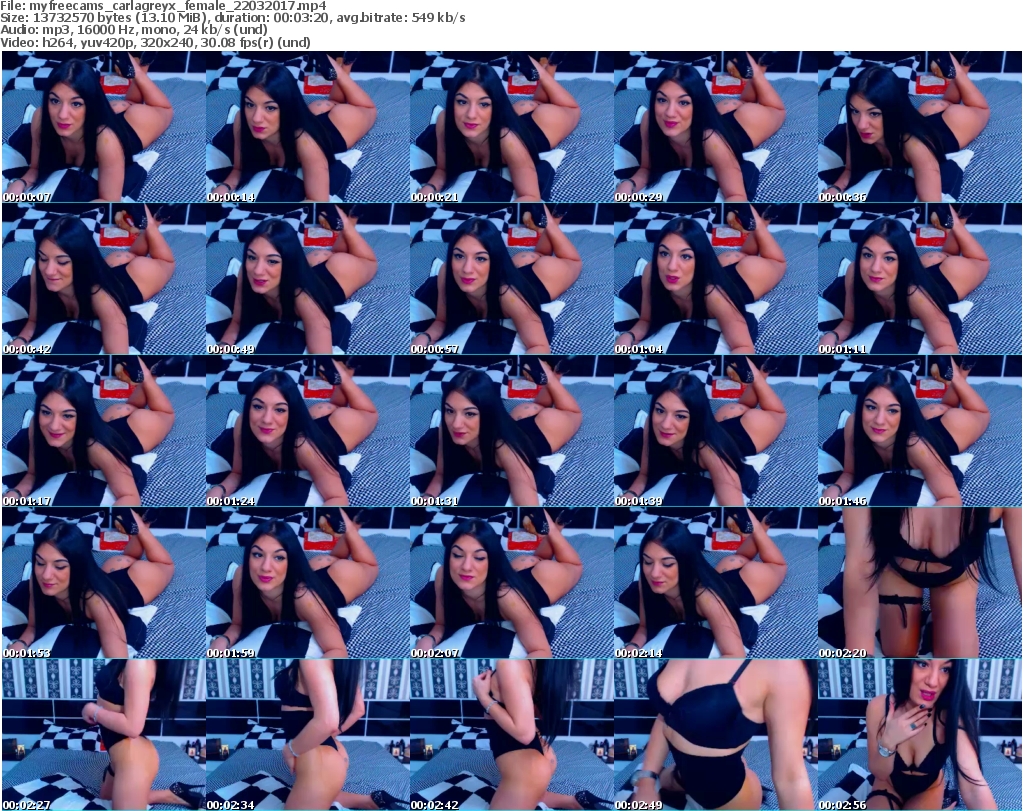Select the thumbnail stamped 00:00:07
The width and height of the screenshot is (1024, 811).
103,127
